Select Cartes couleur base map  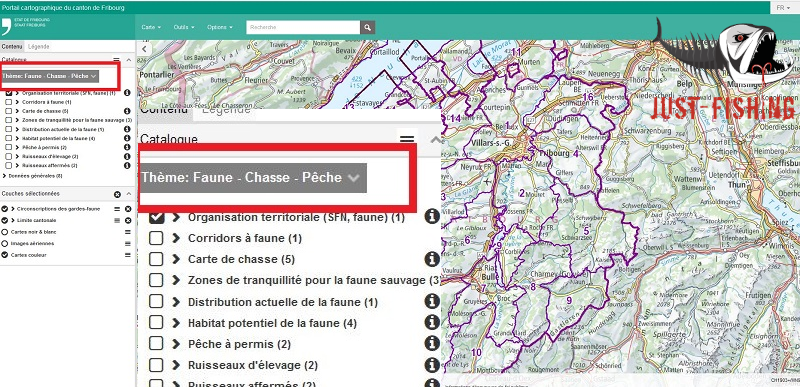click(5, 255)
